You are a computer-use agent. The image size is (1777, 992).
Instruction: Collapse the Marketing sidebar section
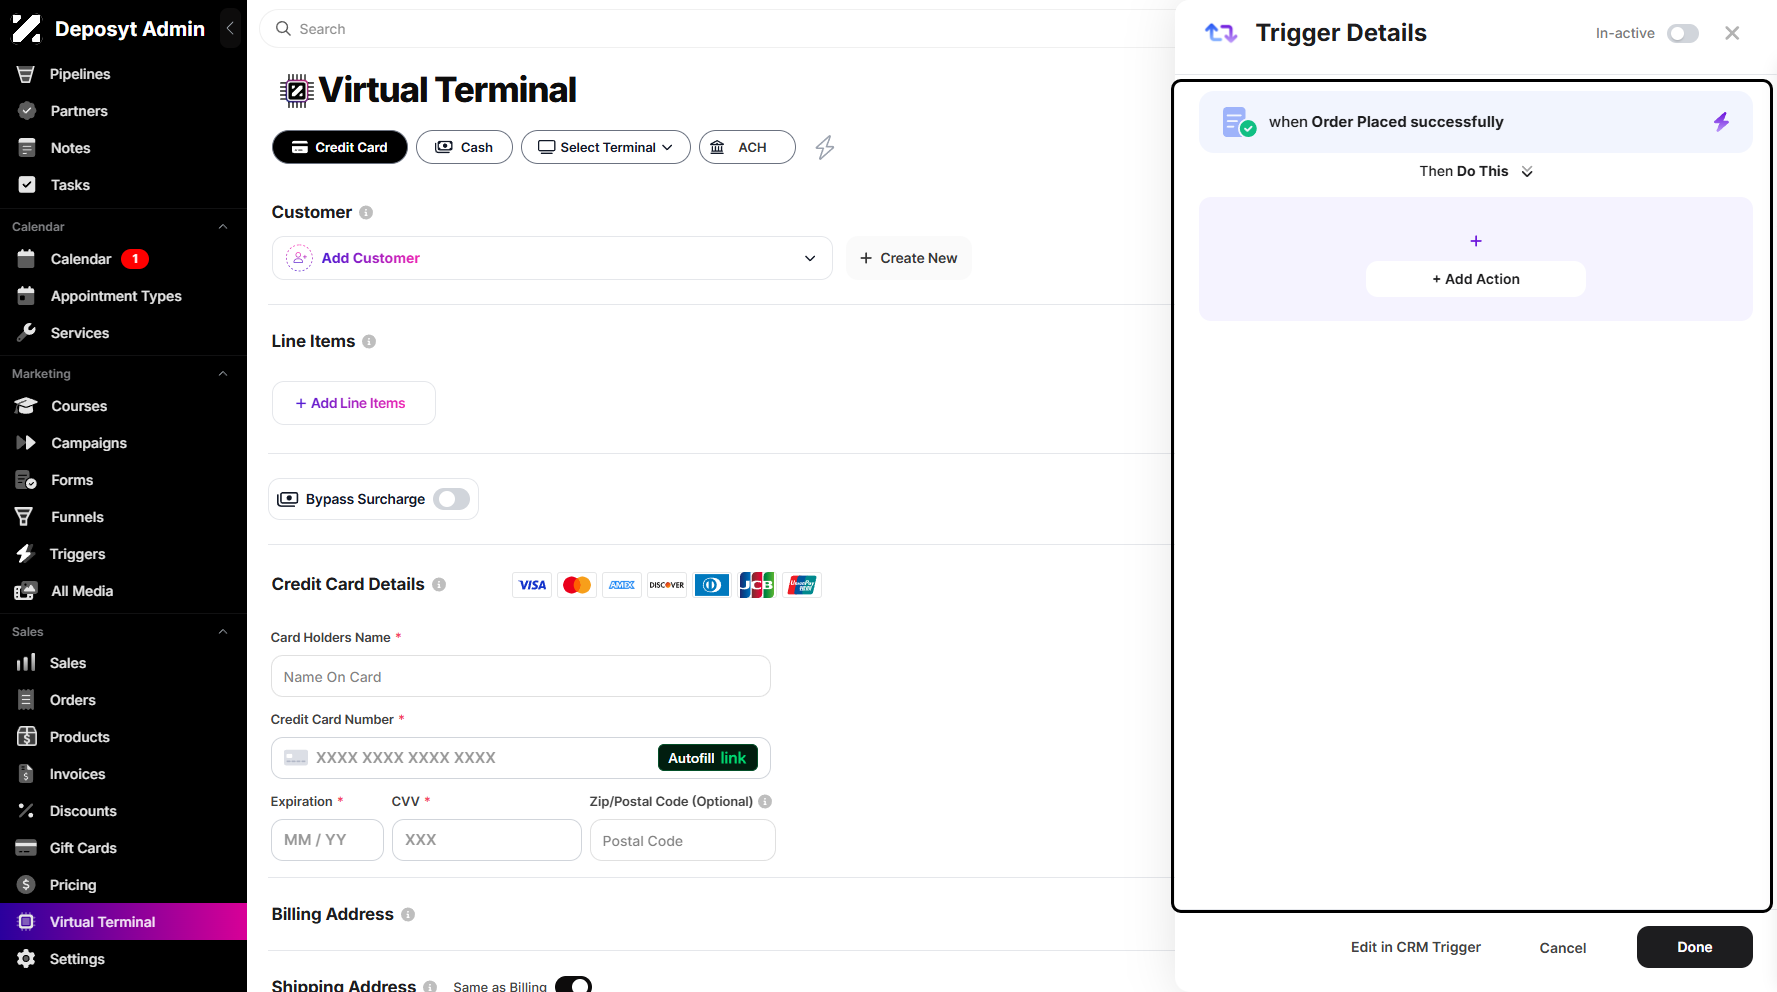click(223, 374)
